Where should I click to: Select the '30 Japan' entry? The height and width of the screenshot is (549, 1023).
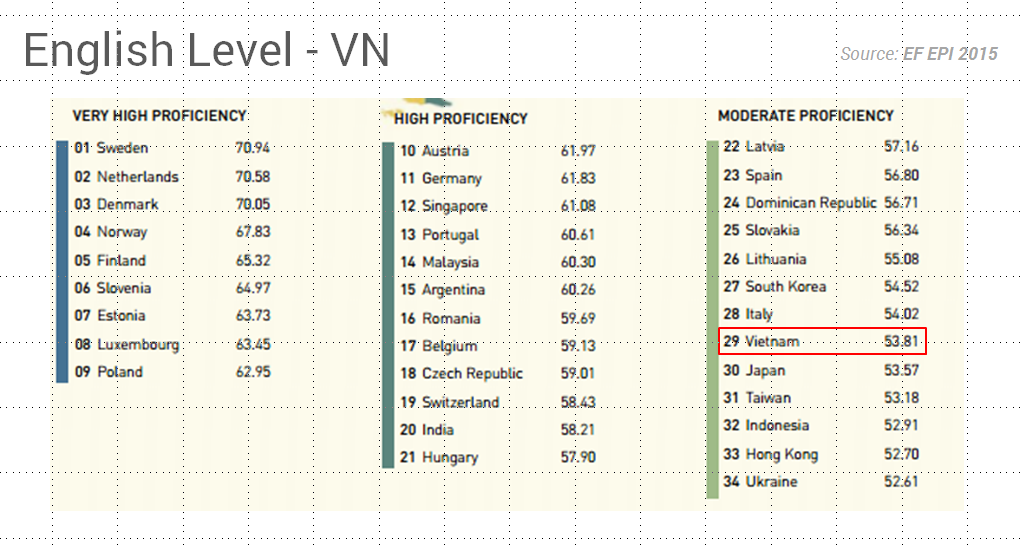pyautogui.click(x=754, y=371)
